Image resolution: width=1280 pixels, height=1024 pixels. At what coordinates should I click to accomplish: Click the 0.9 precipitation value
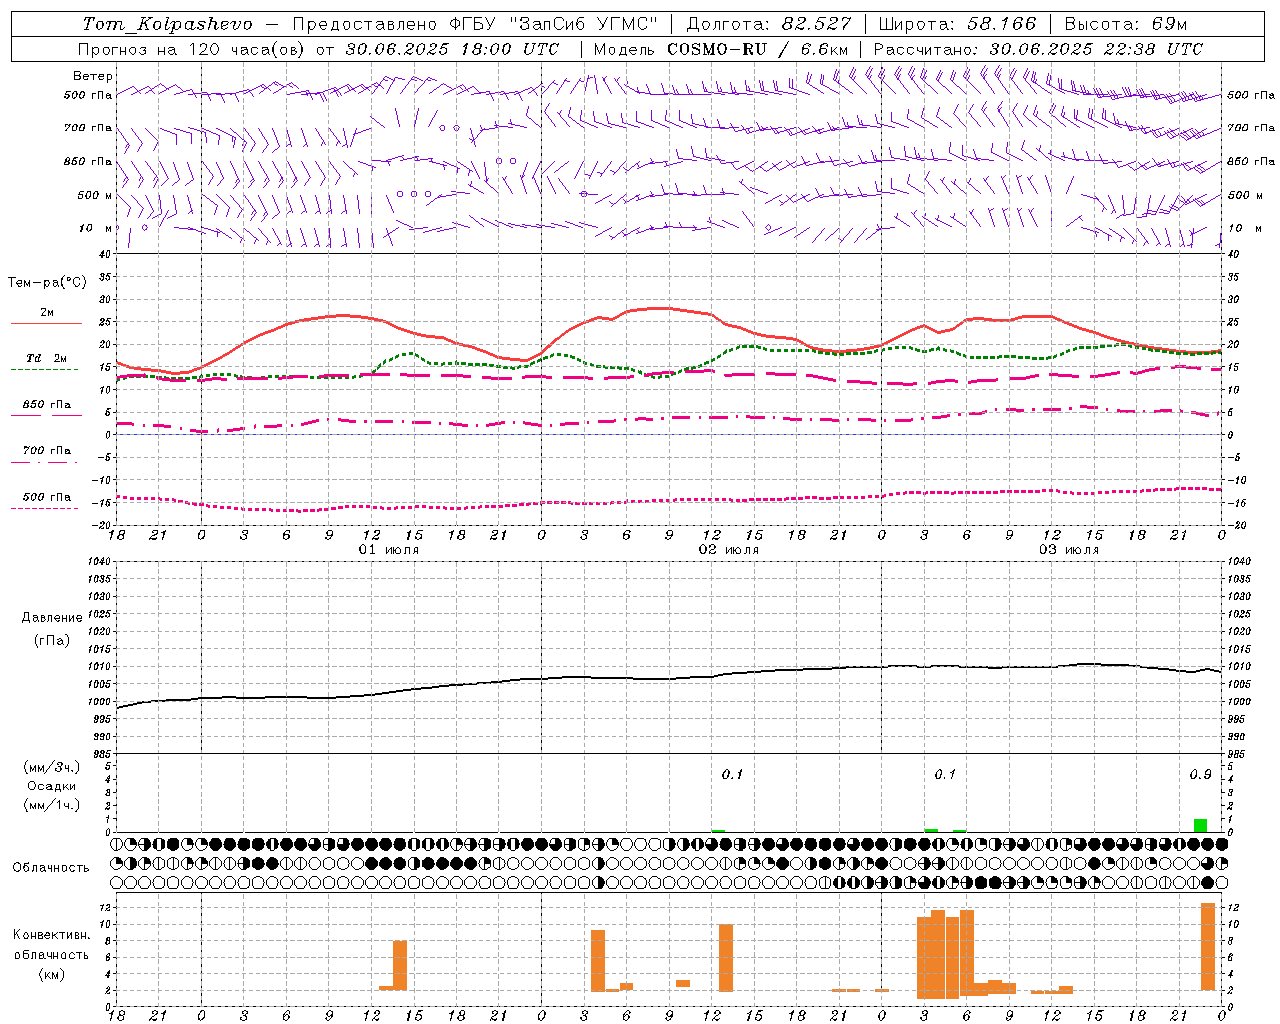[1200, 774]
